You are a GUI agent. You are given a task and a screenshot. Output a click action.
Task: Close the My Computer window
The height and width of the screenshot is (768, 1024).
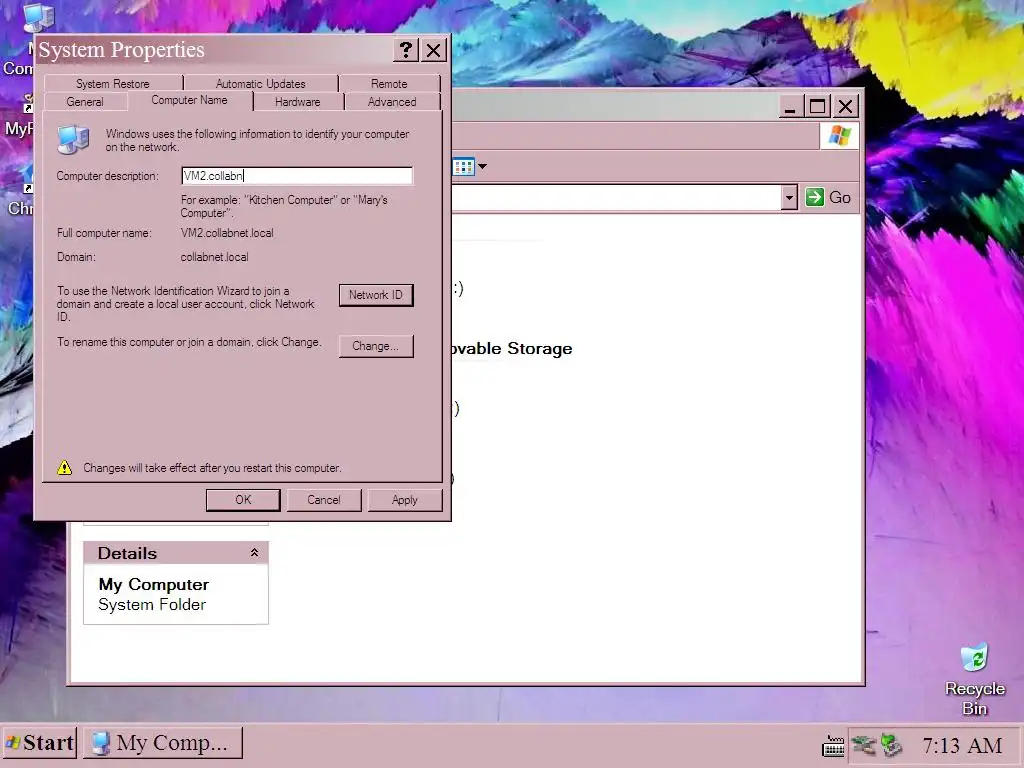pyautogui.click(x=846, y=106)
